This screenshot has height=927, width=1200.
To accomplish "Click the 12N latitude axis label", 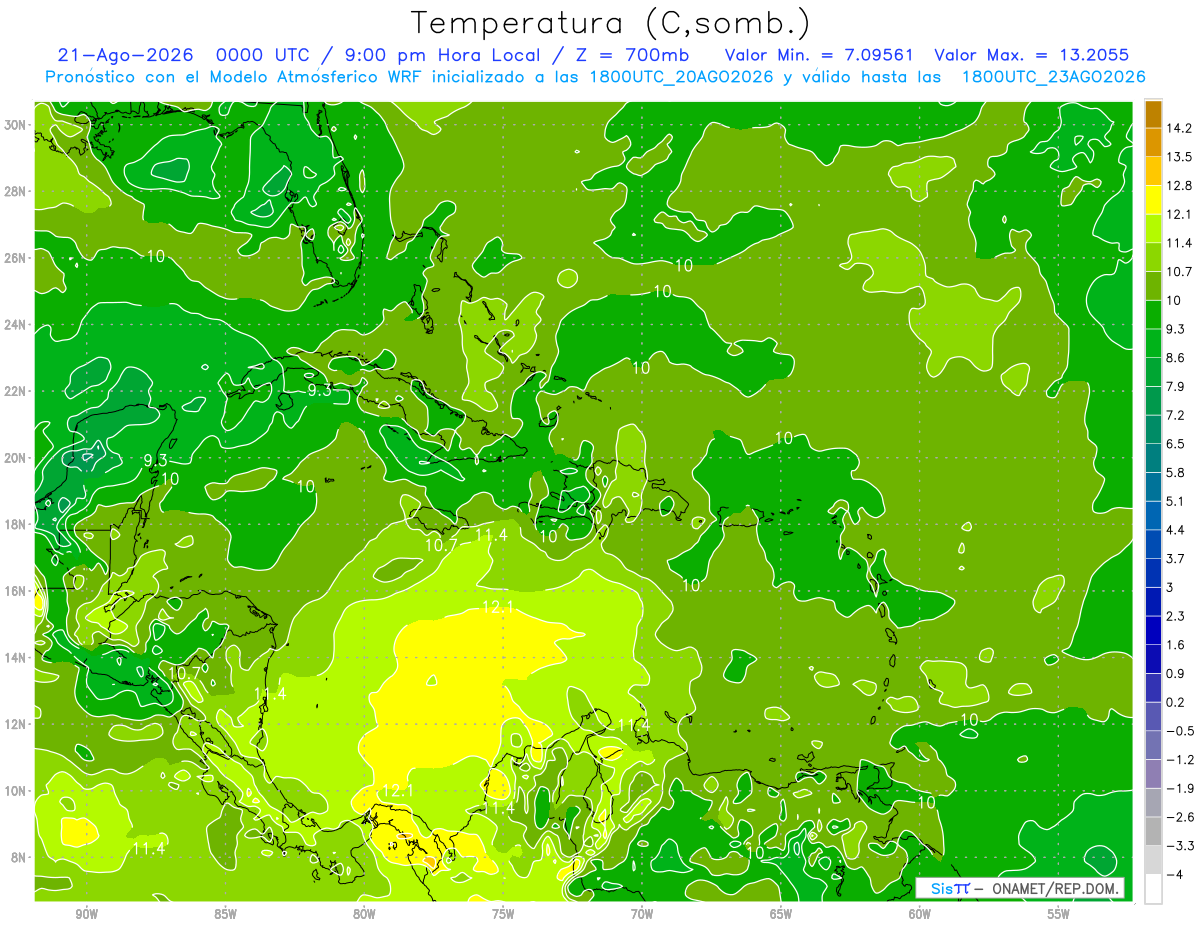I will point(16,724).
